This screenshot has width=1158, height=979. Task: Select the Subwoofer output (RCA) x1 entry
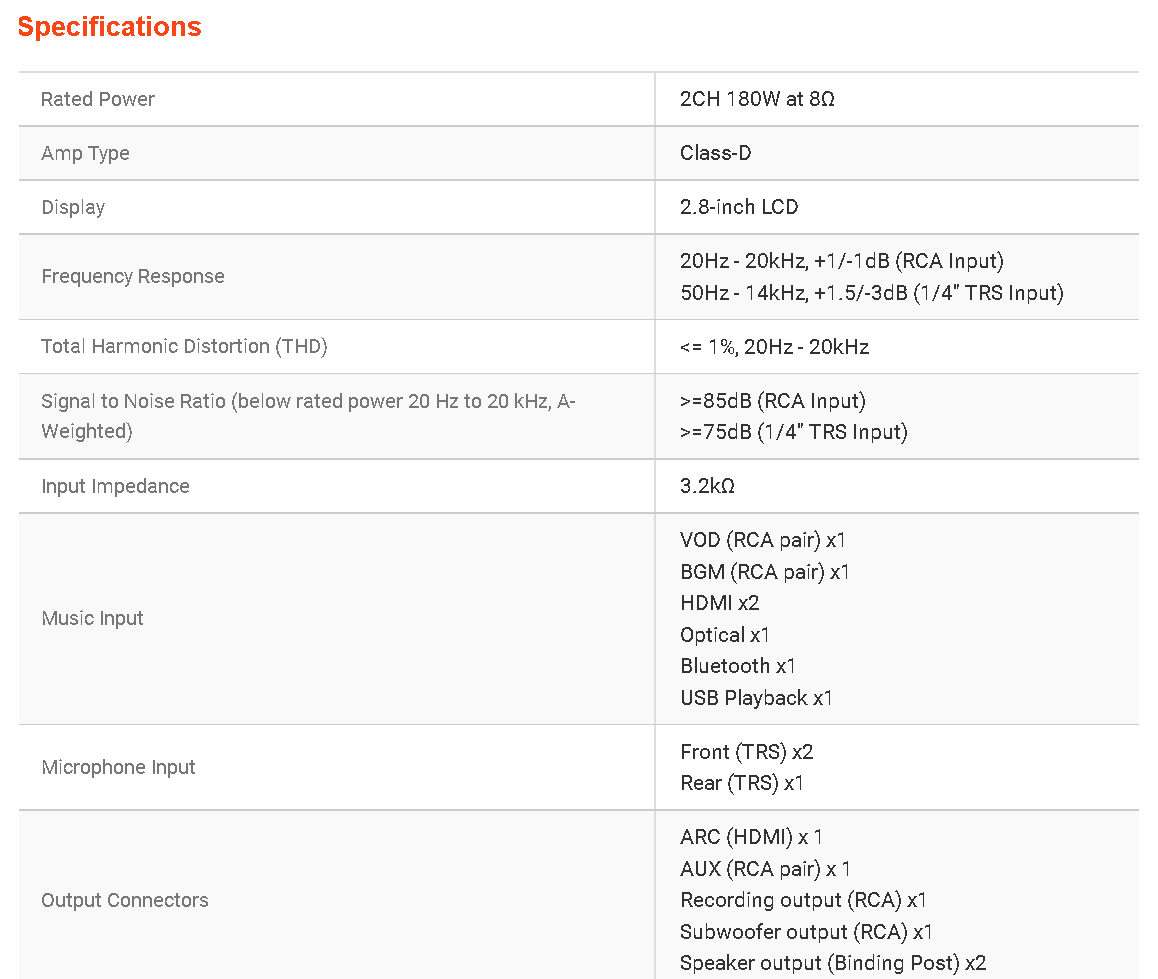[806, 932]
